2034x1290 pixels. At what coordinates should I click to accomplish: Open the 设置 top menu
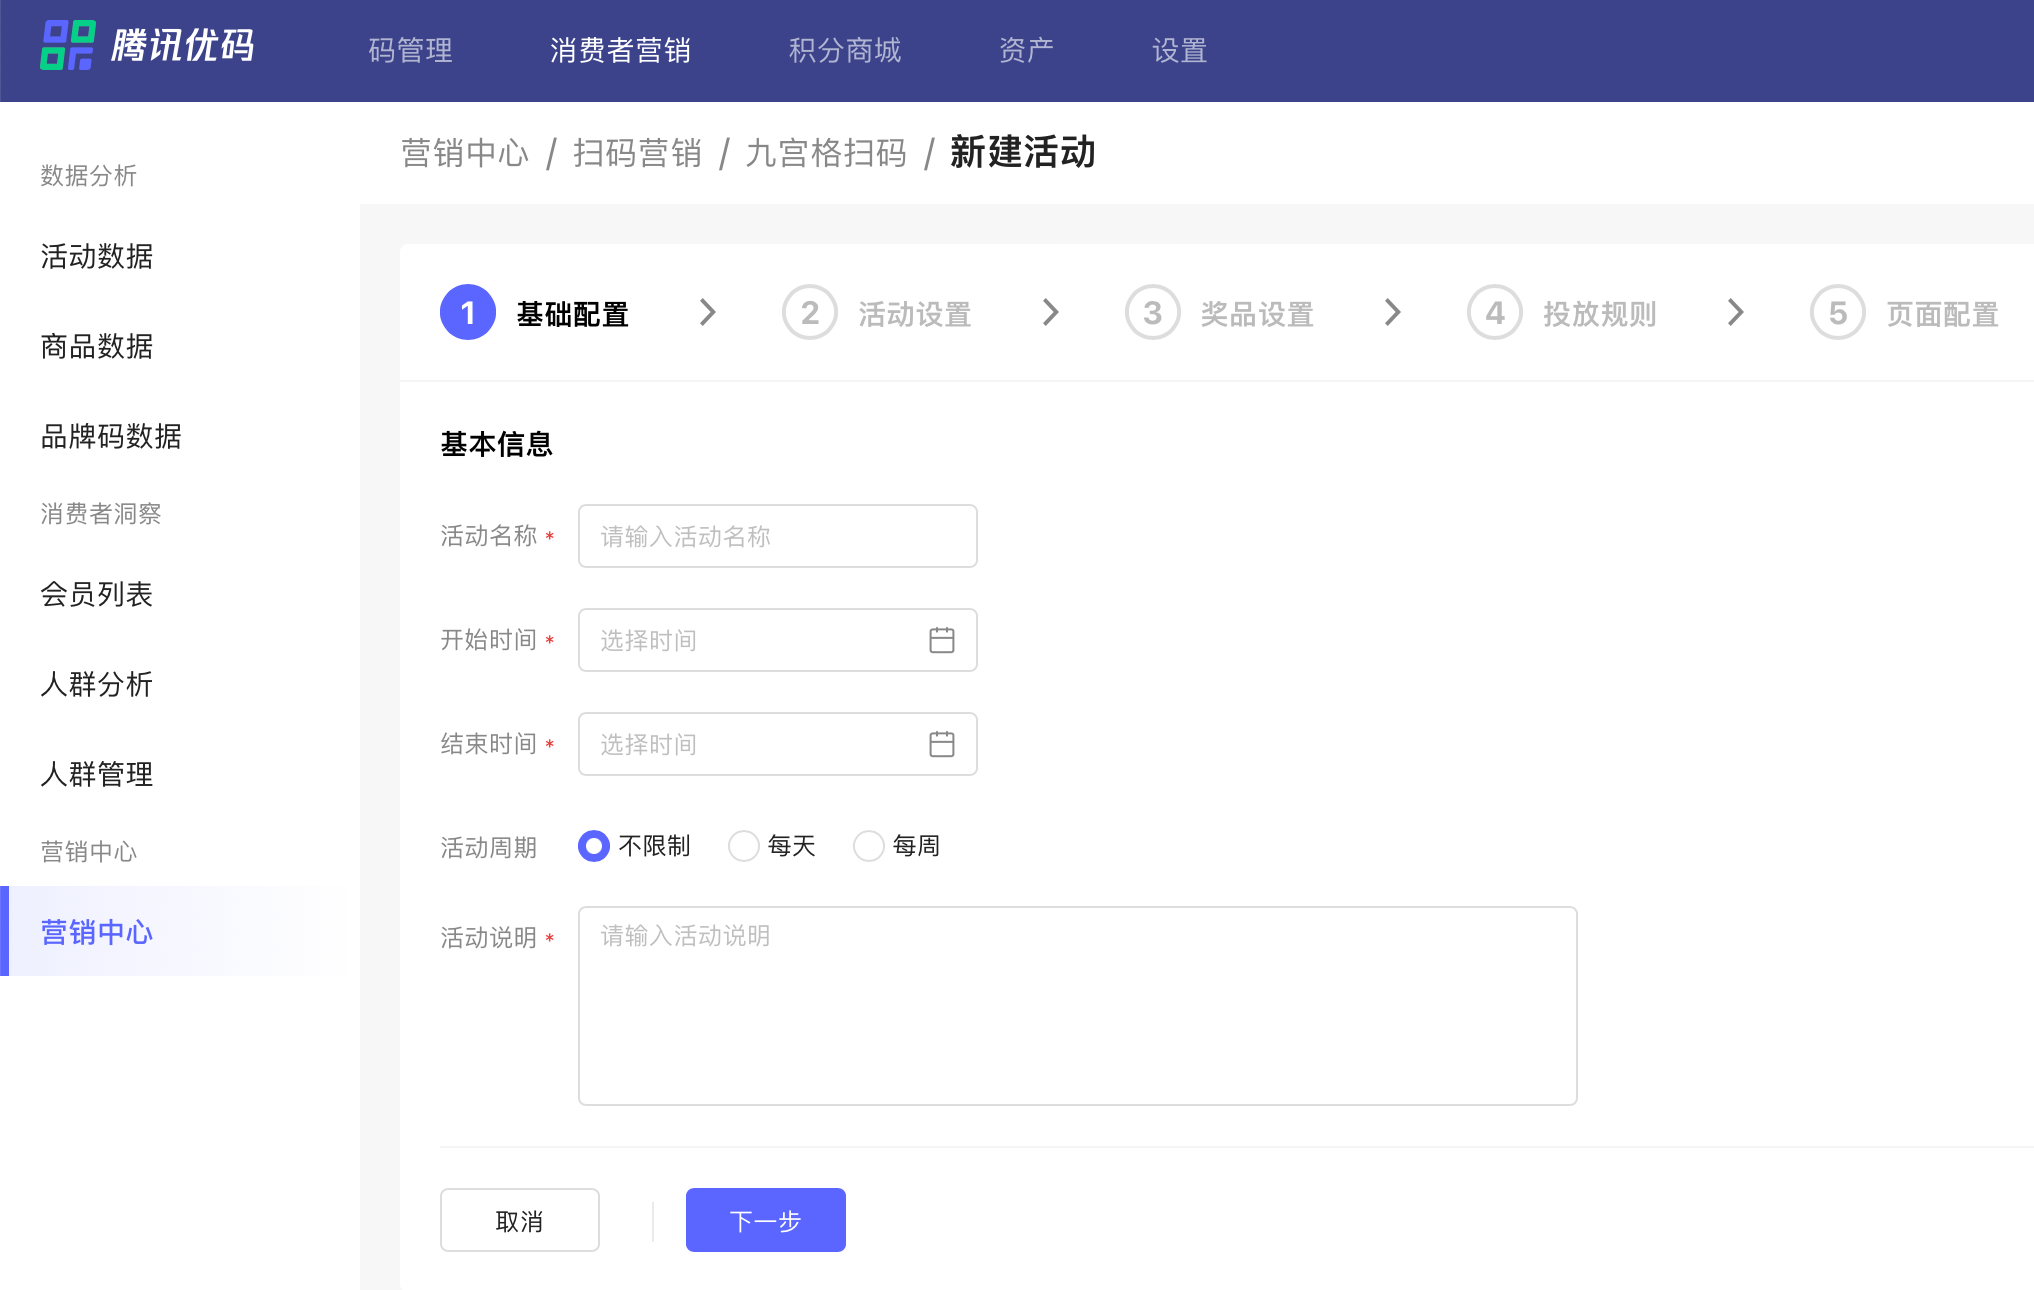pos(1180,50)
